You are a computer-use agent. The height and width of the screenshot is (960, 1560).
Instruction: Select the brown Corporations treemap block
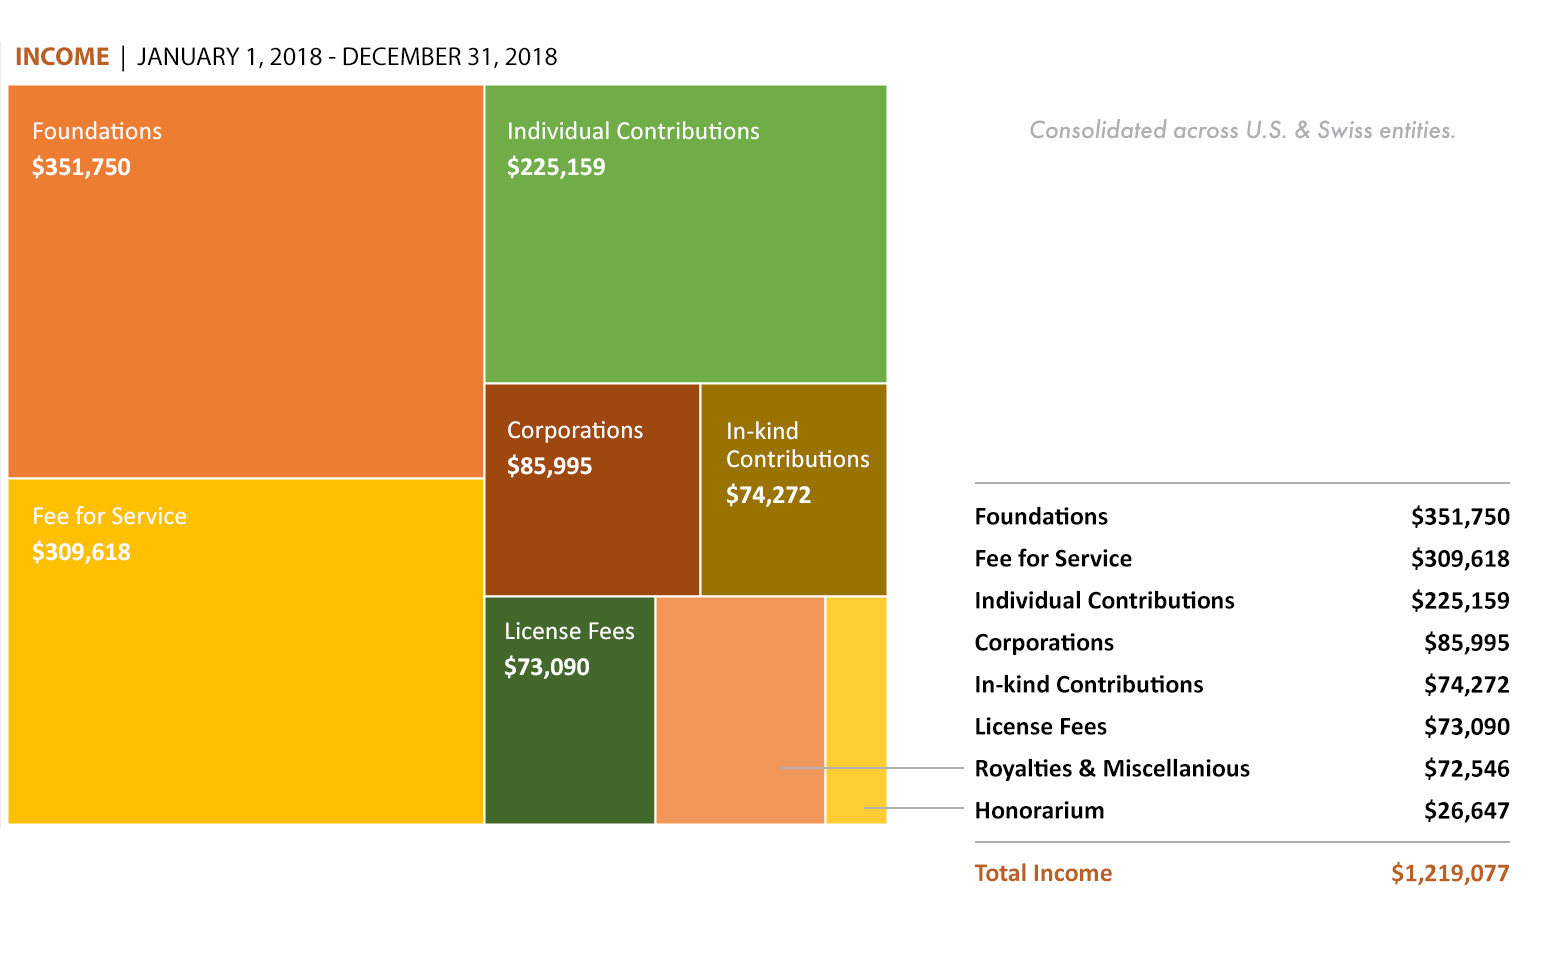(592, 489)
